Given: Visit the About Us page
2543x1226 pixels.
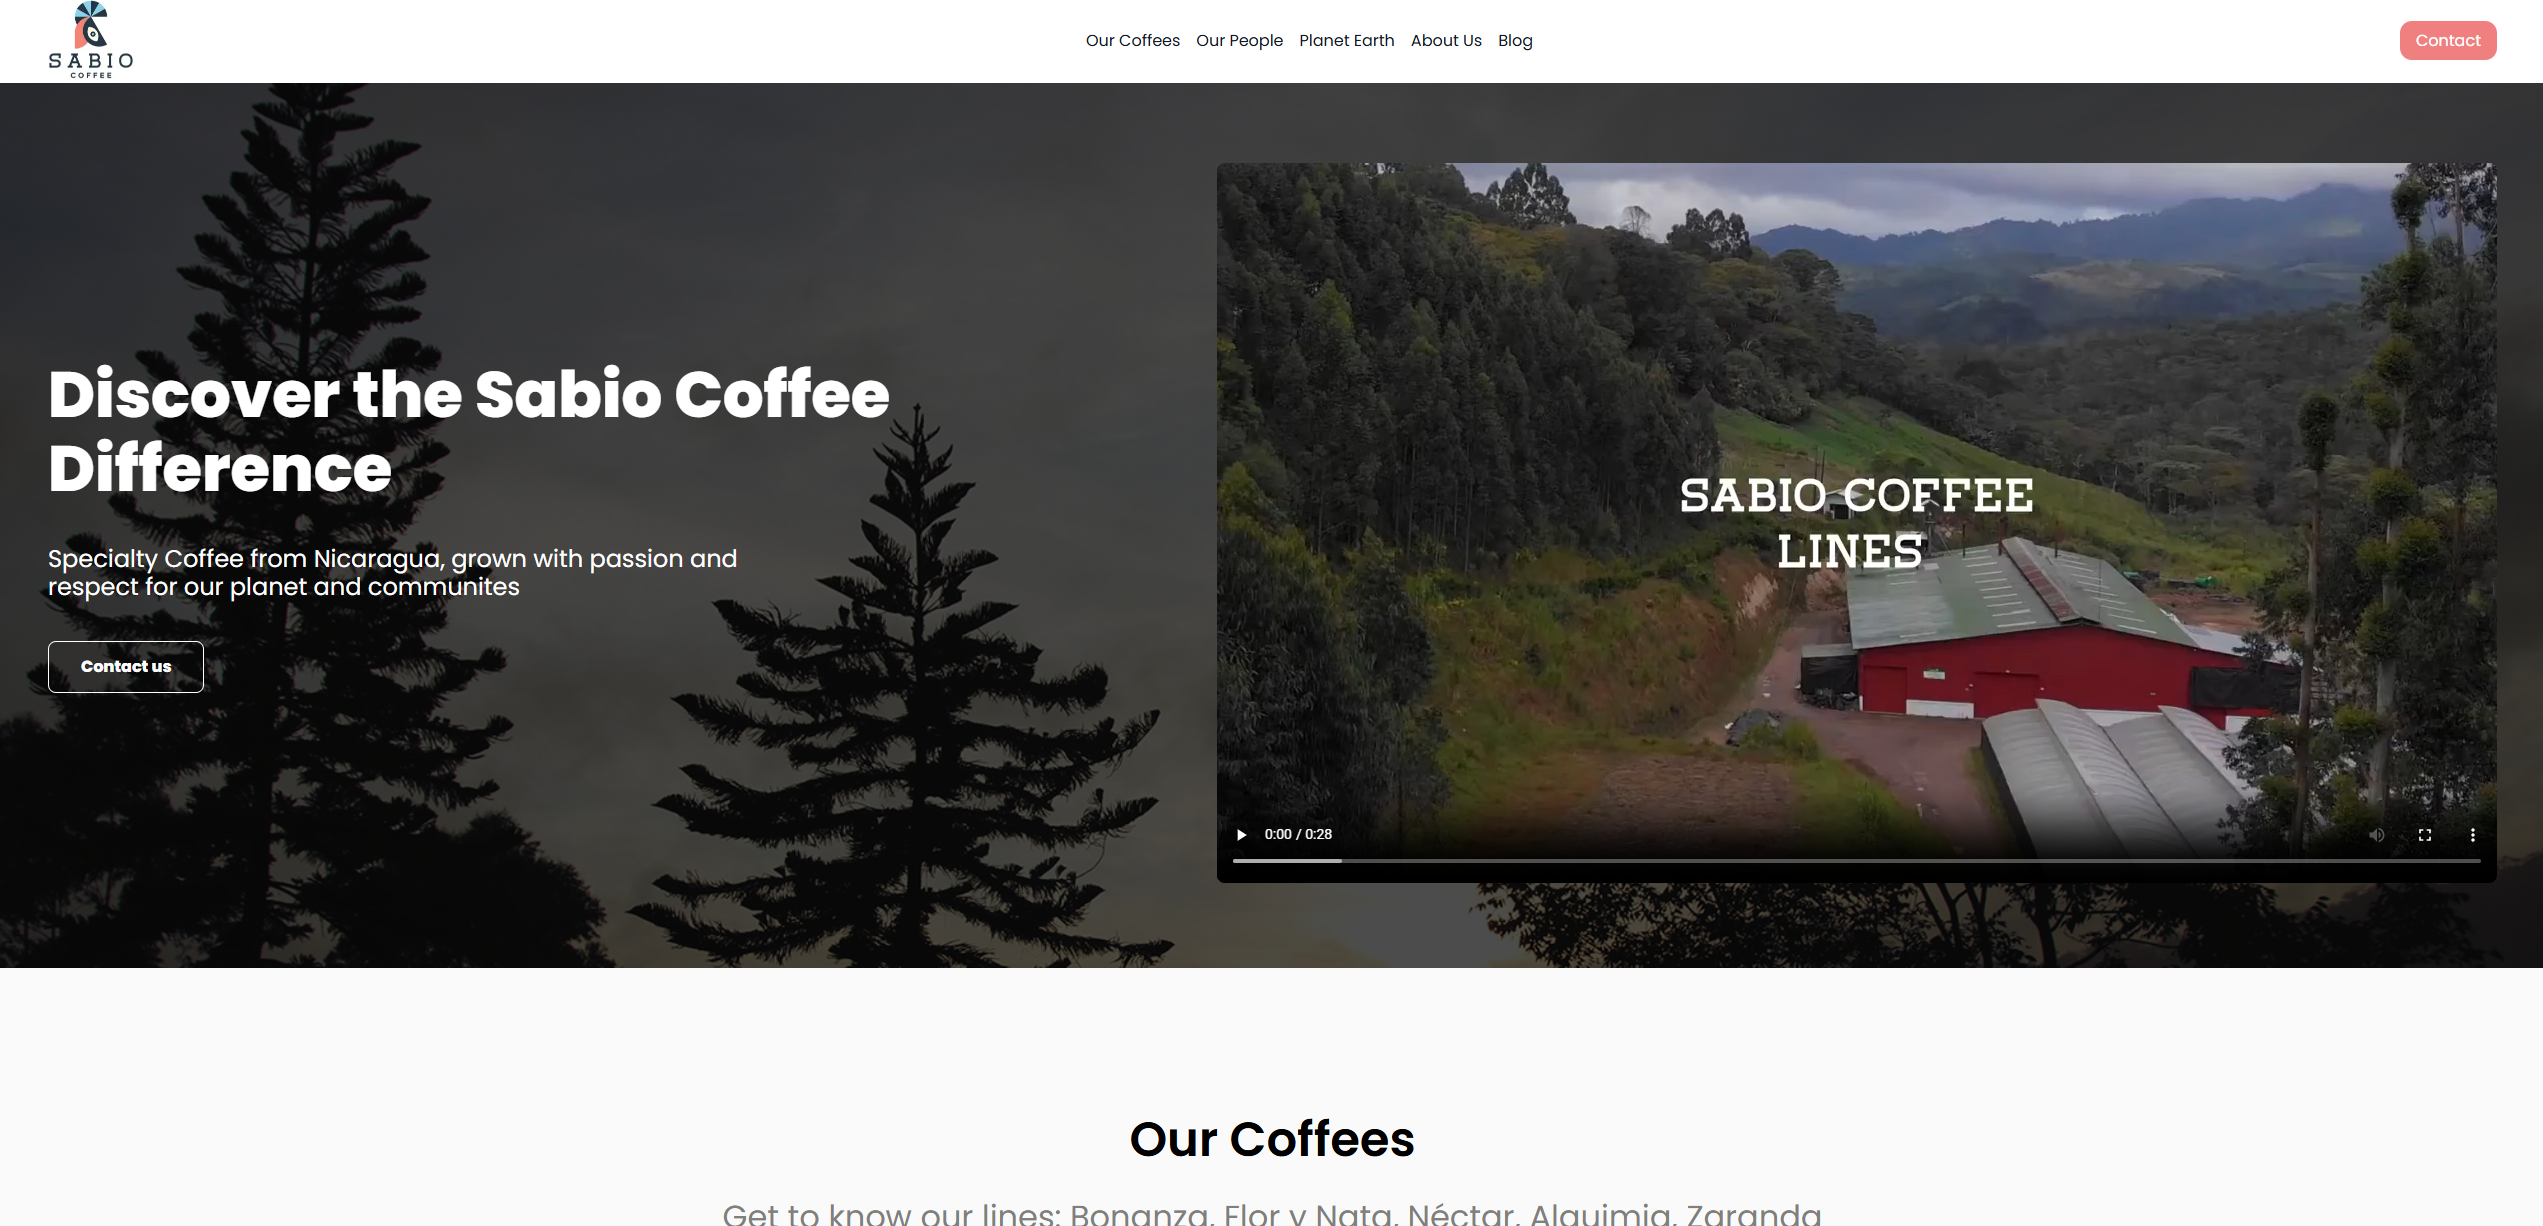Looking at the screenshot, I should click(1446, 41).
